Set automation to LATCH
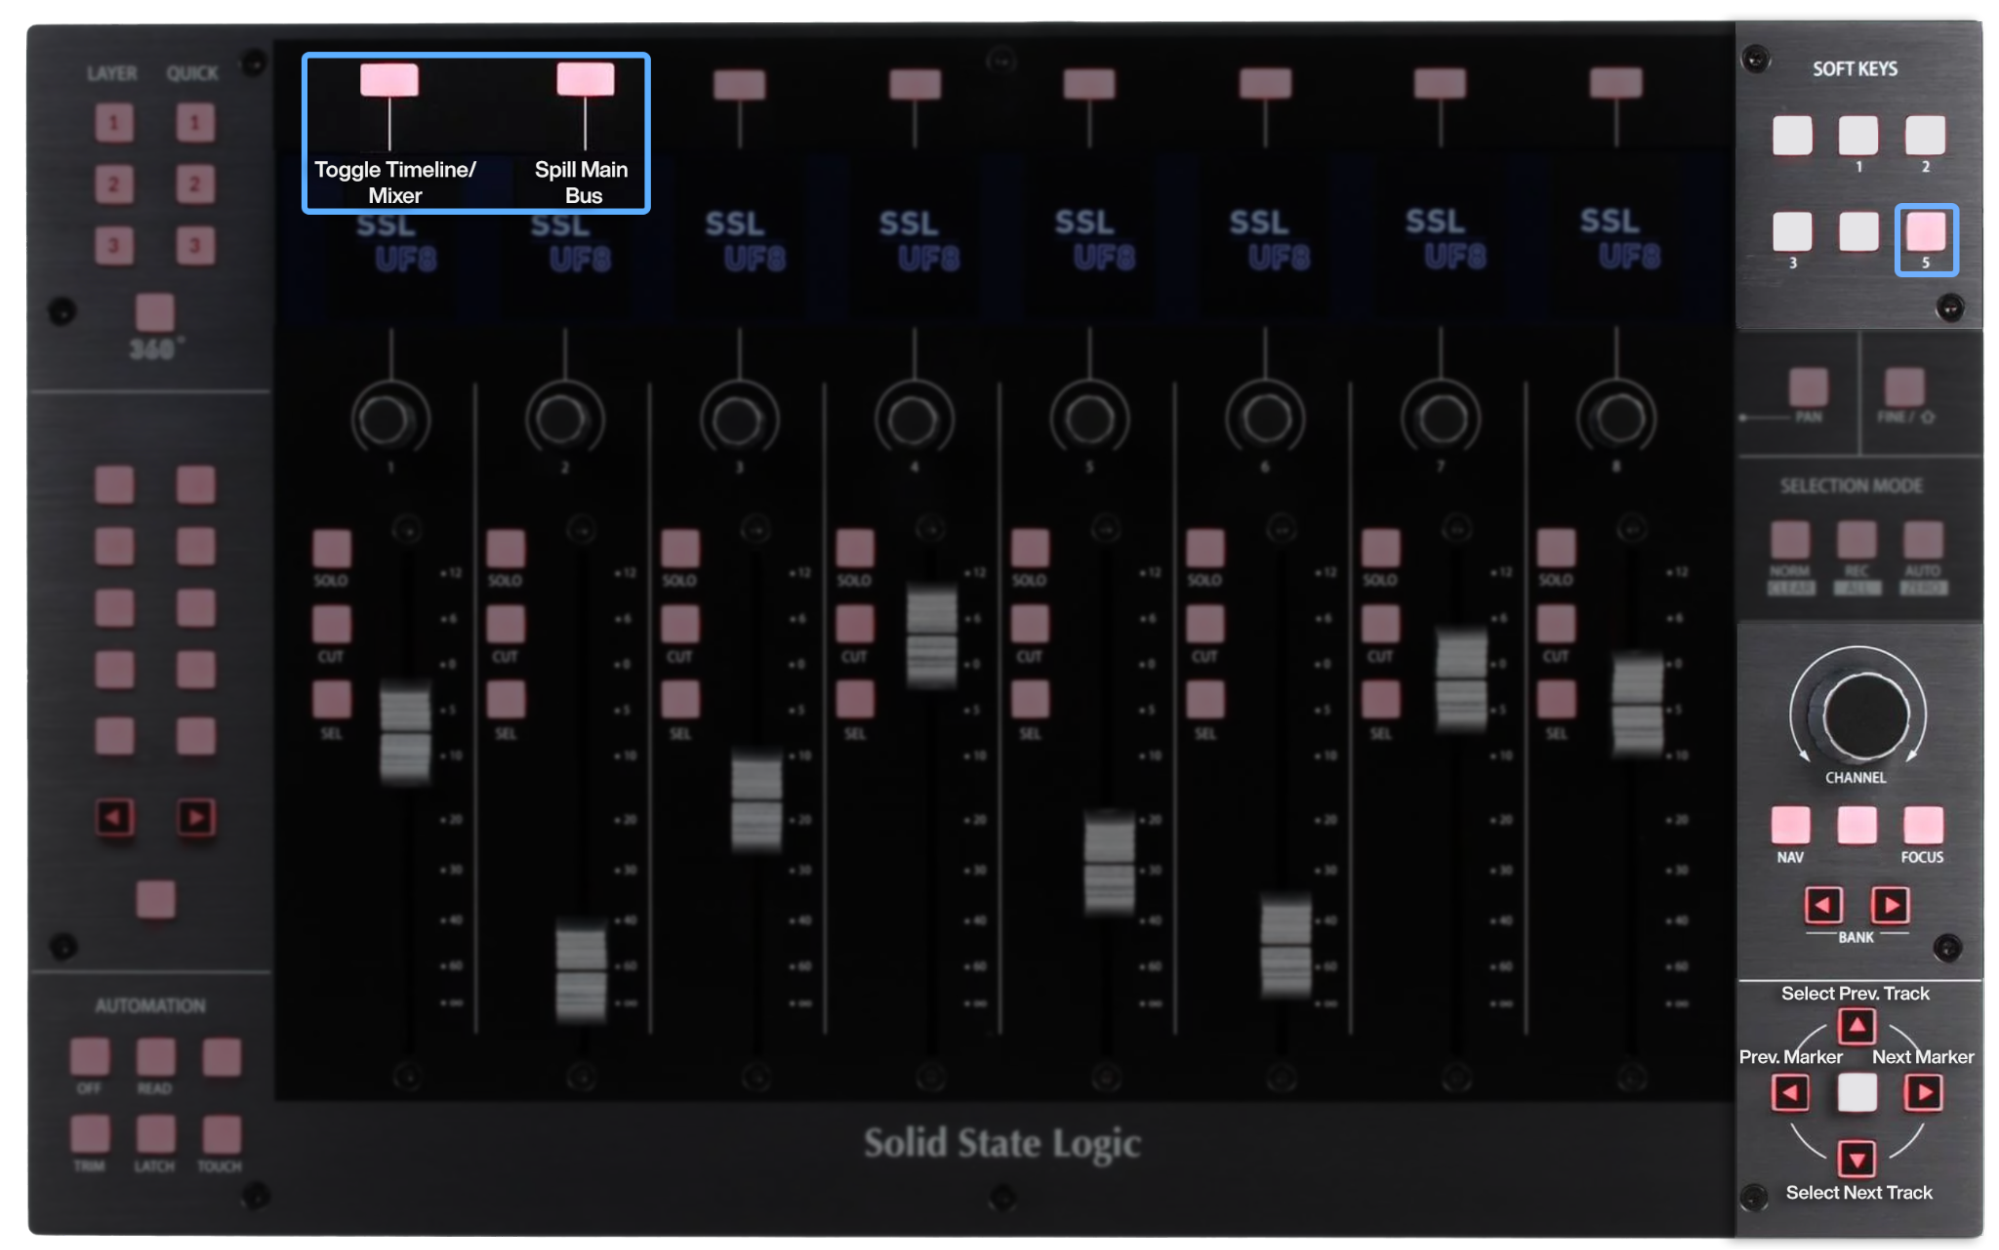Image resolution: width=1999 pixels, height=1250 pixels. [x=155, y=1134]
